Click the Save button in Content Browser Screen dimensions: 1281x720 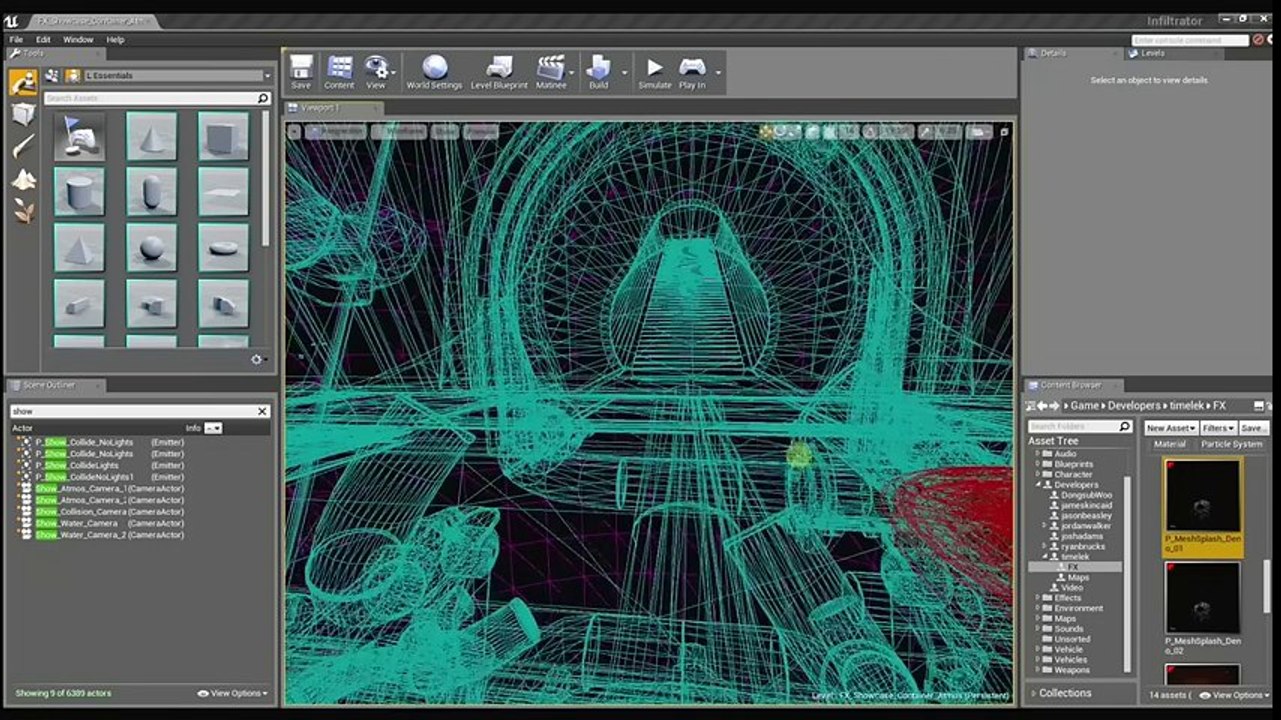coord(1253,428)
